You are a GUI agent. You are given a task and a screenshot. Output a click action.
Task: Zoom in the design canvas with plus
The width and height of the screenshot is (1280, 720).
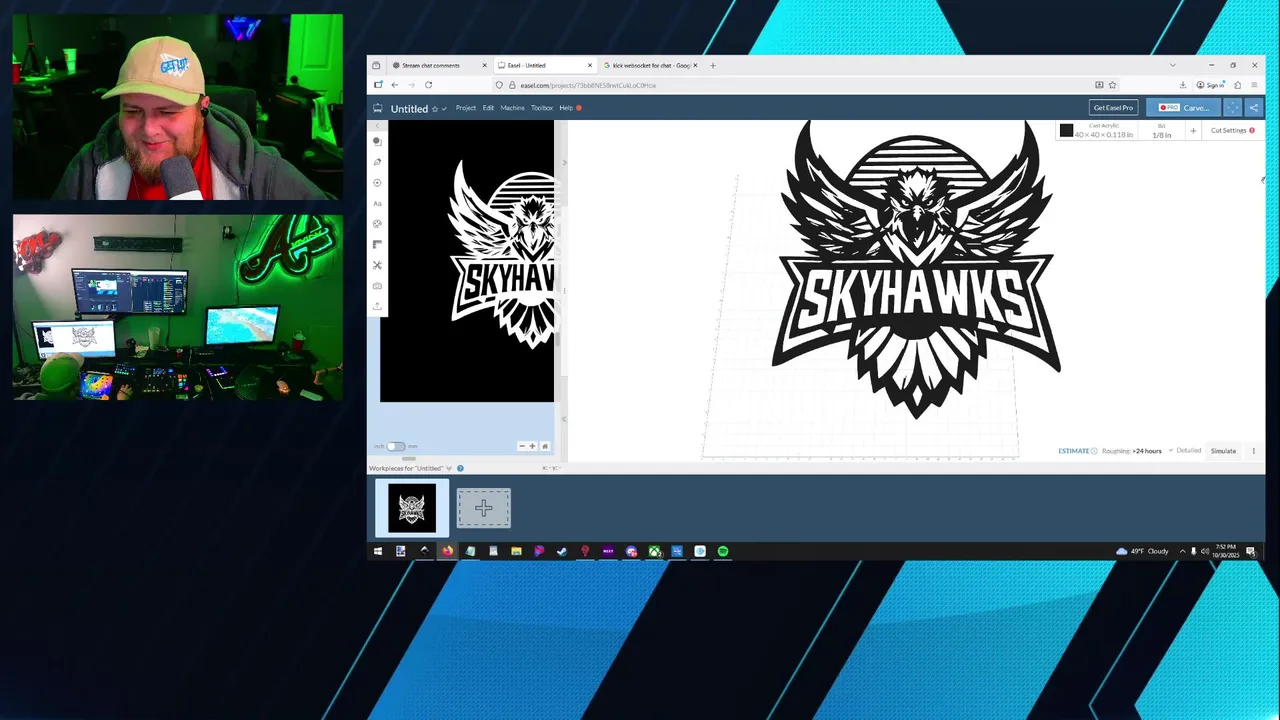pos(532,446)
